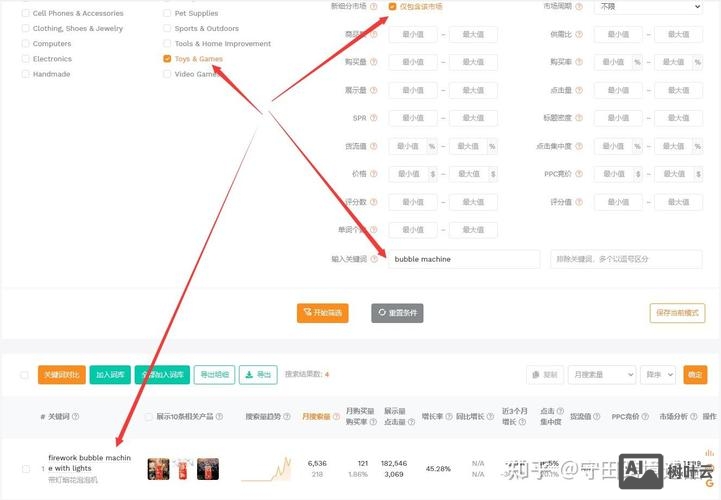Click the help icon beside PPC竞价 filter label
The width and height of the screenshot is (721, 500).
click(577, 174)
